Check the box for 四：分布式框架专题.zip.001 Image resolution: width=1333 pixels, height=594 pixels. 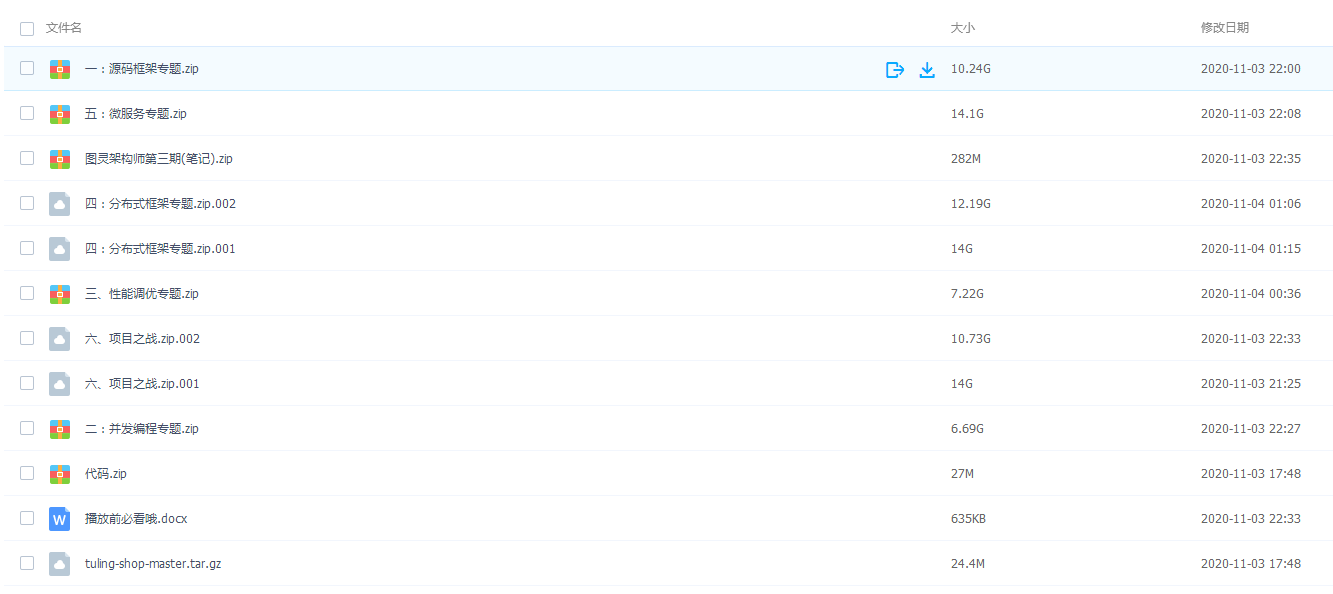coord(27,248)
